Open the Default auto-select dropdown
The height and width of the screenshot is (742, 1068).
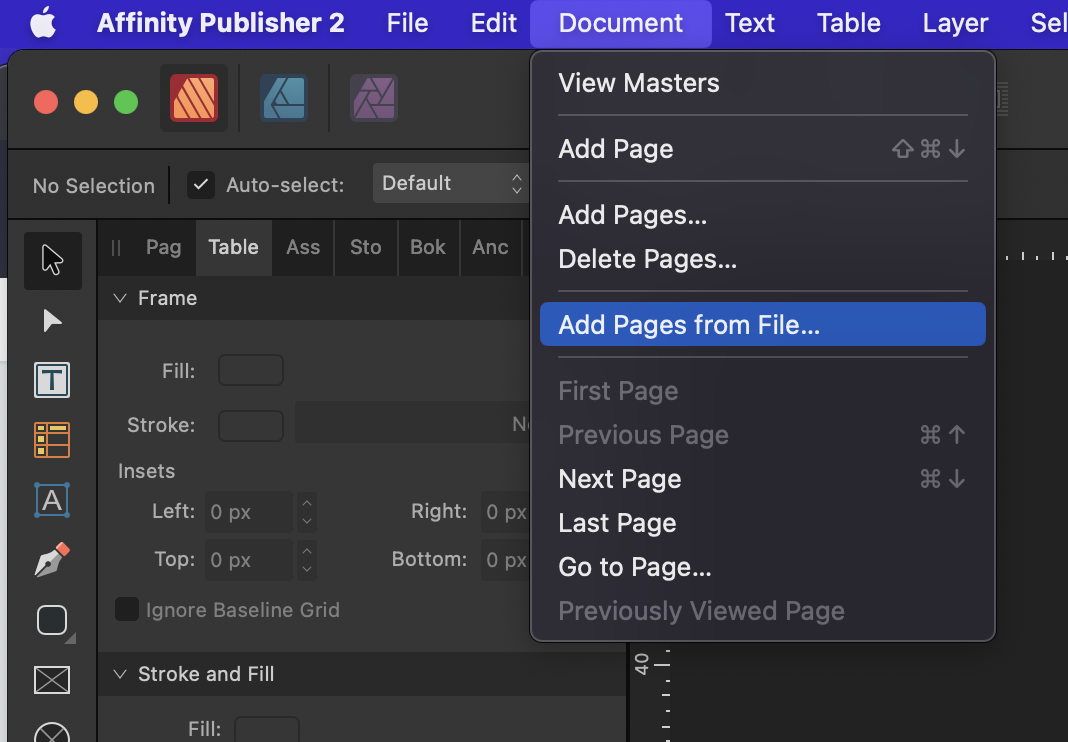tap(449, 183)
